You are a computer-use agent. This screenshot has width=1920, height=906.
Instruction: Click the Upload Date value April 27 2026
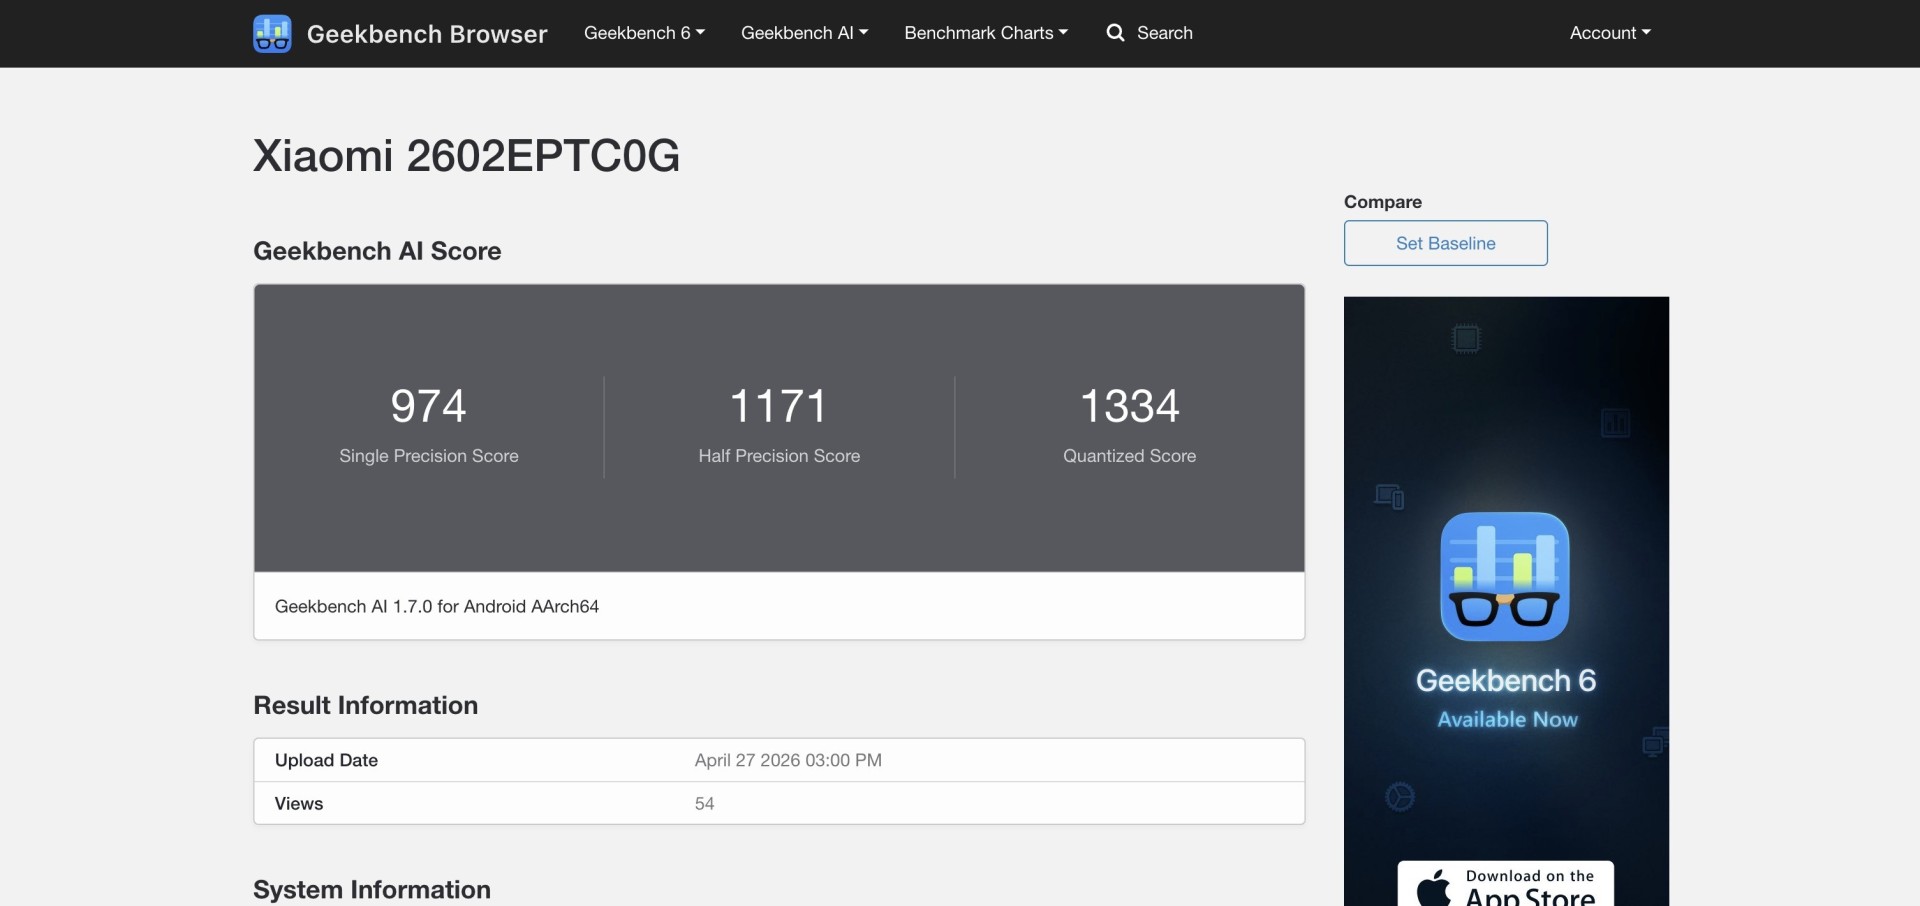pyautogui.click(x=788, y=760)
